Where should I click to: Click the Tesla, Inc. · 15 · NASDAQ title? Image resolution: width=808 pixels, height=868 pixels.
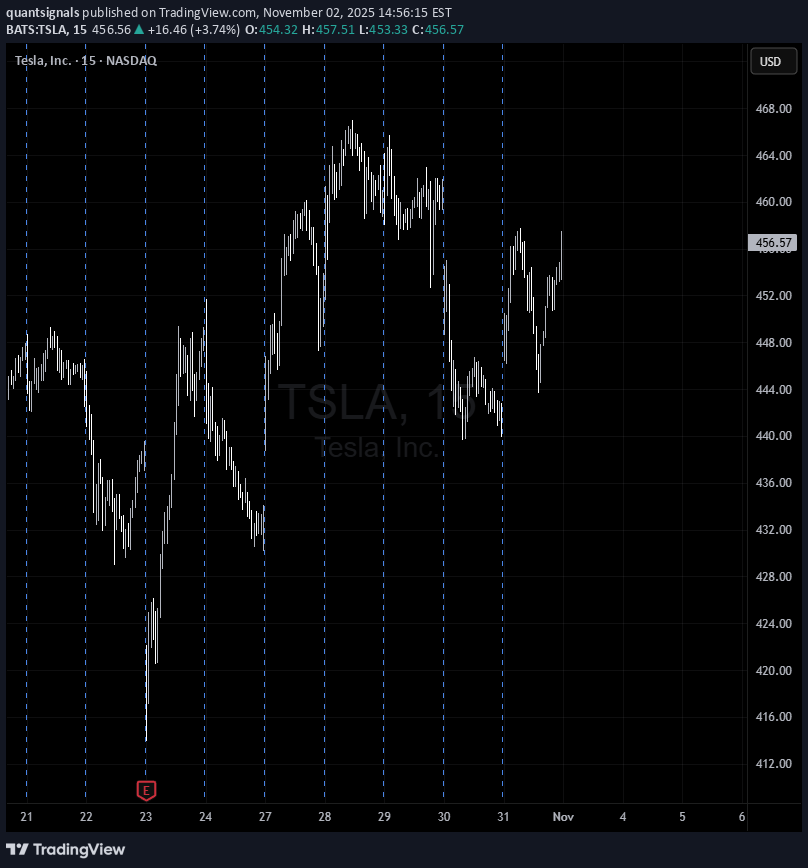[86, 60]
